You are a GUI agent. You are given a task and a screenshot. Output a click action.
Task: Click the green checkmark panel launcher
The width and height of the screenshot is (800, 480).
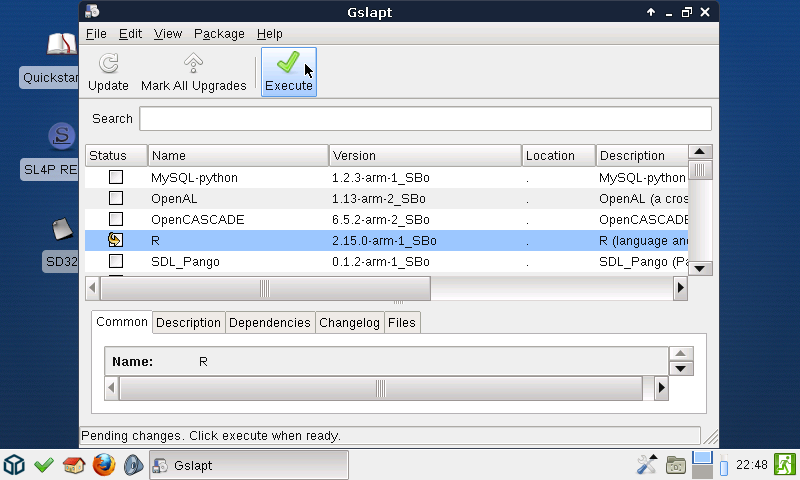pyautogui.click(x=44, y=465)
